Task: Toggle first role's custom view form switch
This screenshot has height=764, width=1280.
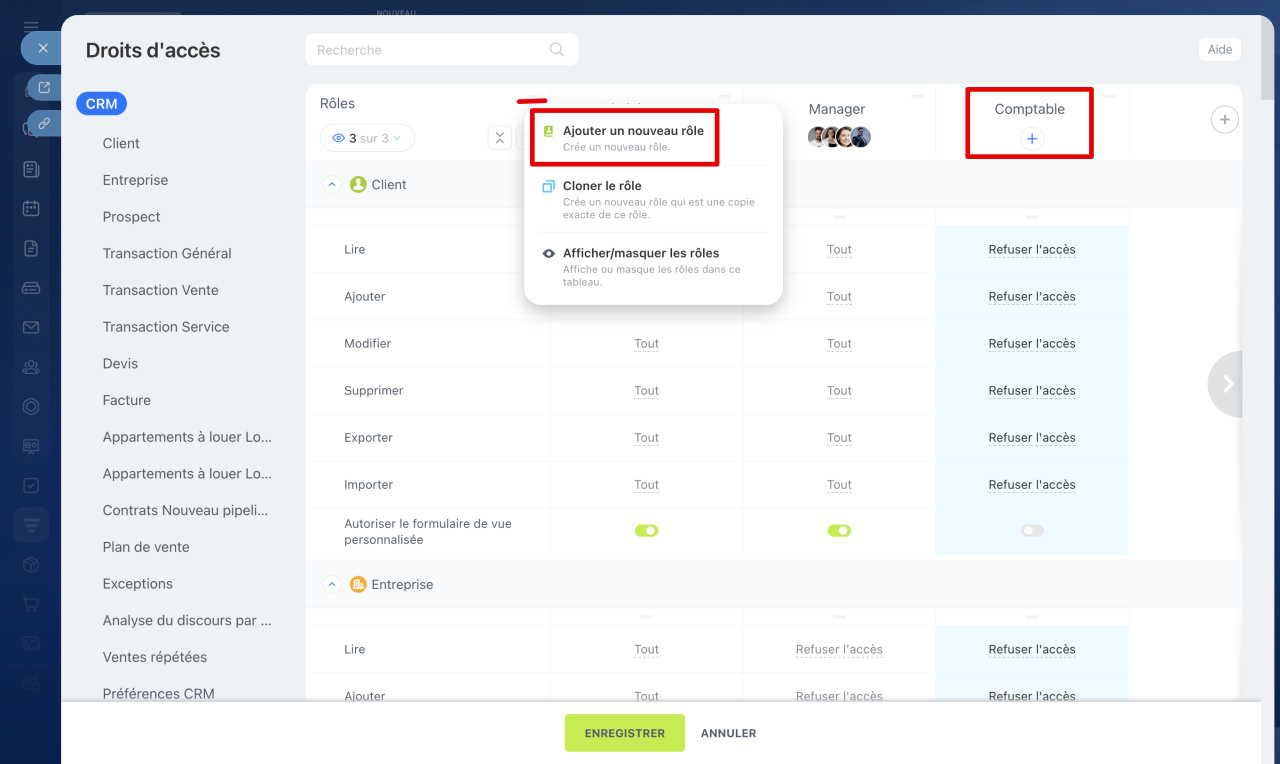Action: [646, 531]
